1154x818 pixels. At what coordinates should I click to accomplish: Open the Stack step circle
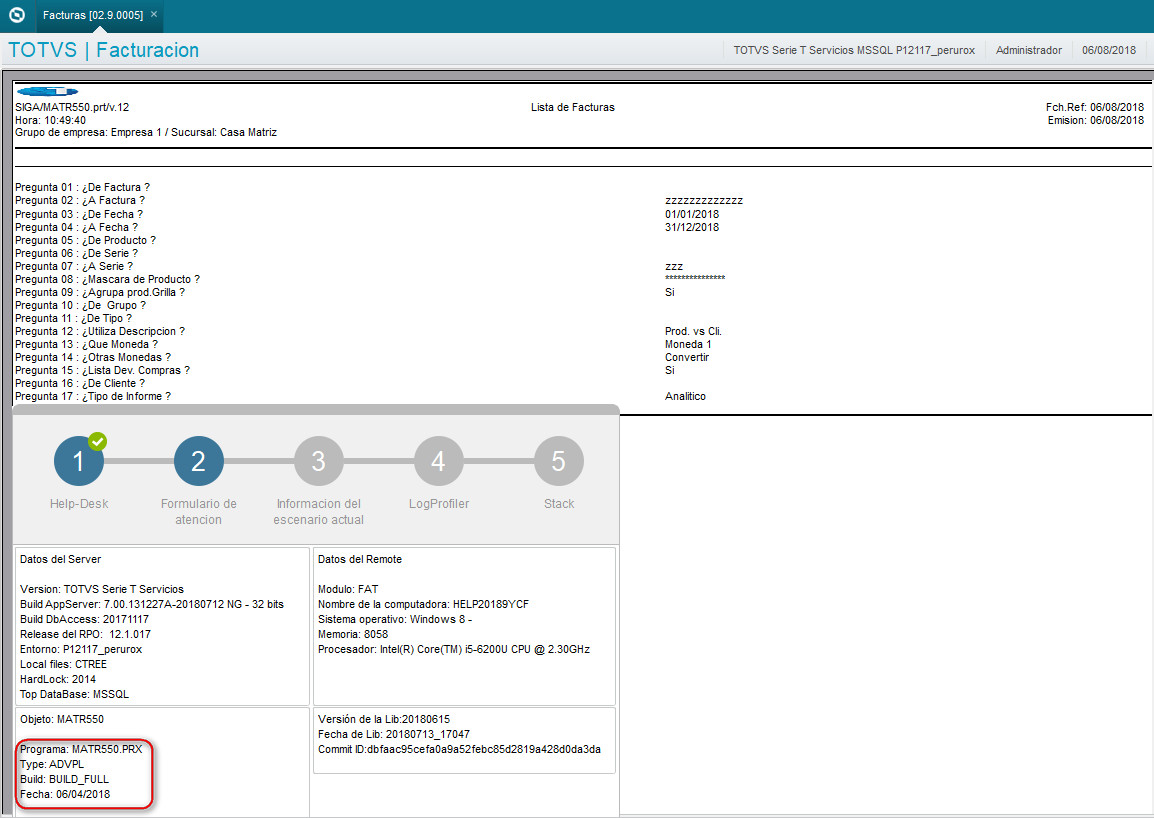point(558,460)
